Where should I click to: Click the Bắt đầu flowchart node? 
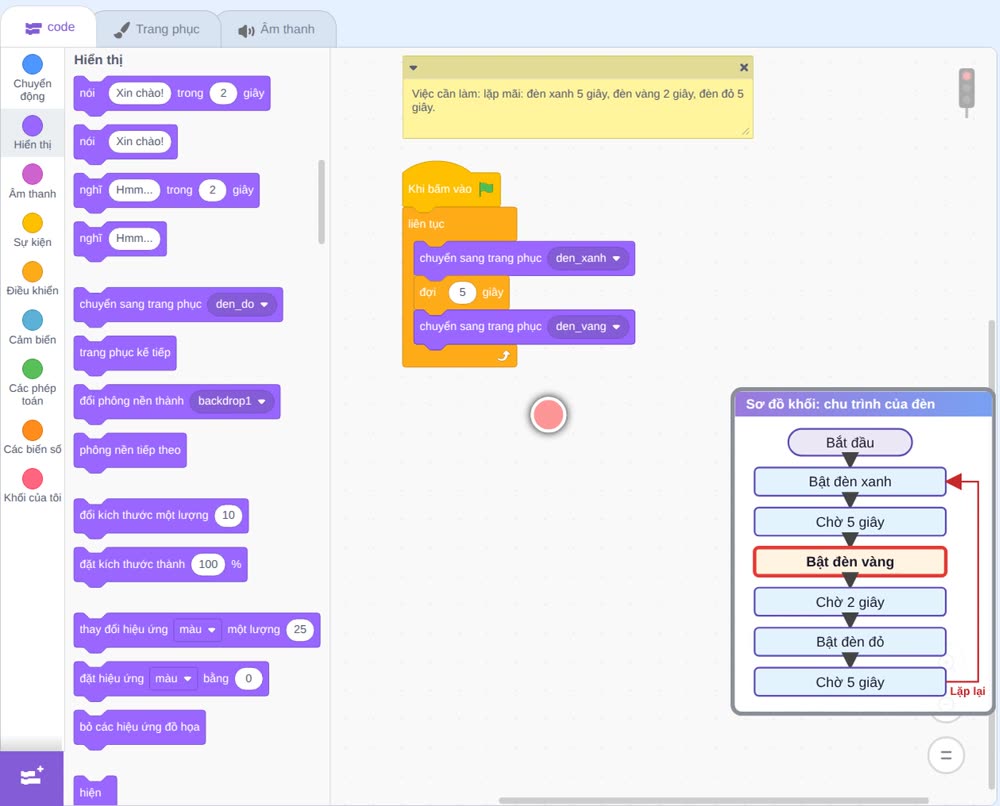849,443
